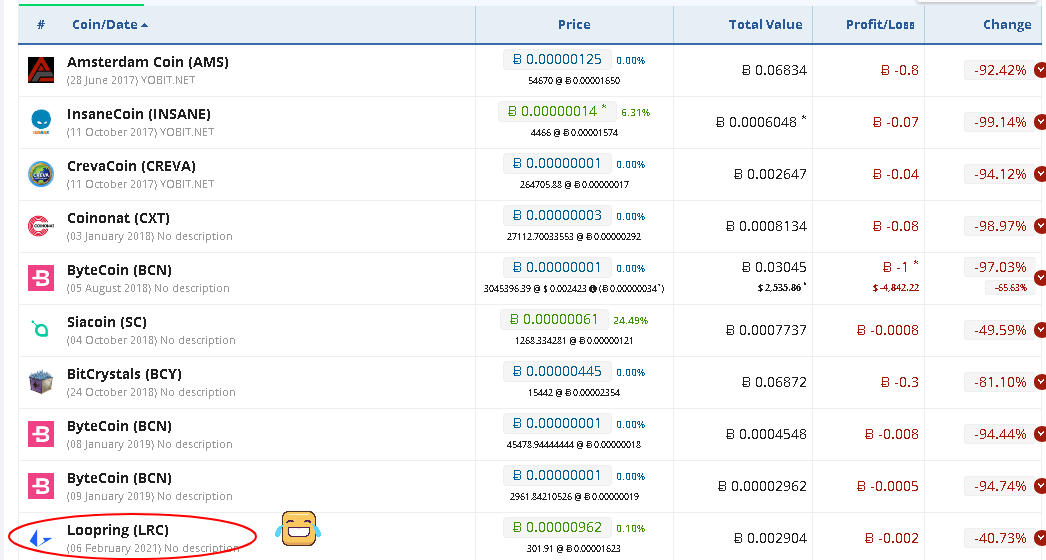Screen dimensions: 1046x560
Task: Click the $2,535.86 ByteCoin total value
Action: [x=782, y=288]
